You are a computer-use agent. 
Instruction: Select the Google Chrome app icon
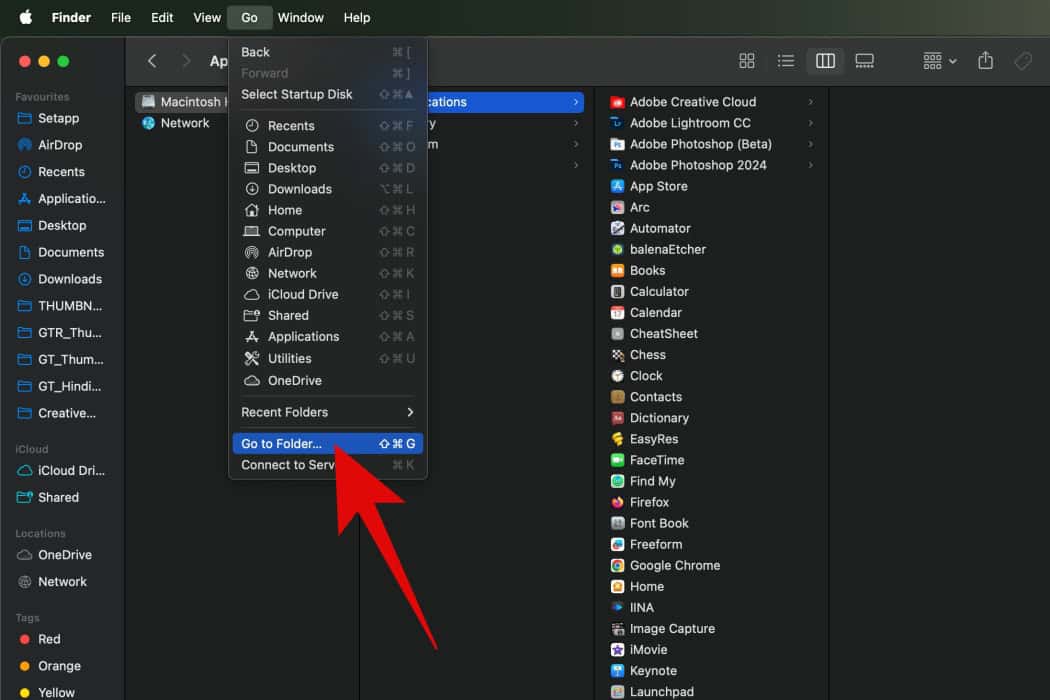[x=618, y=565]
